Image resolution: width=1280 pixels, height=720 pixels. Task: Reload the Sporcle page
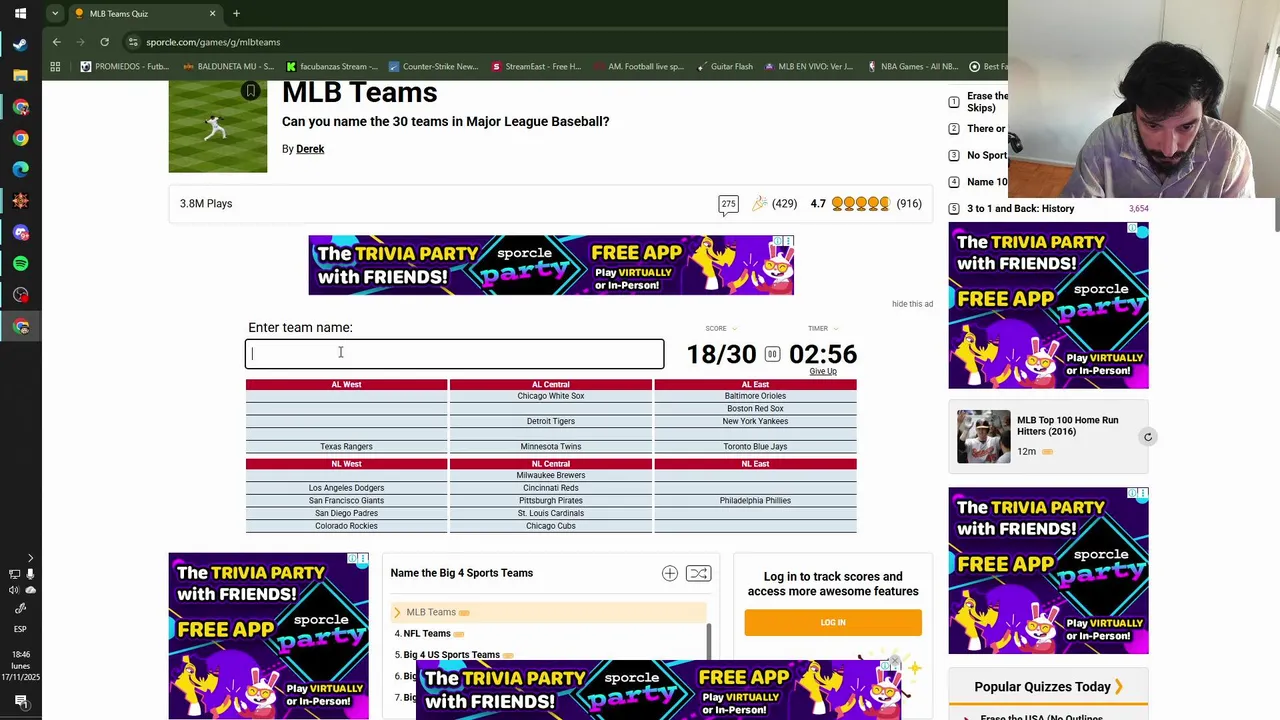[104, 42]
